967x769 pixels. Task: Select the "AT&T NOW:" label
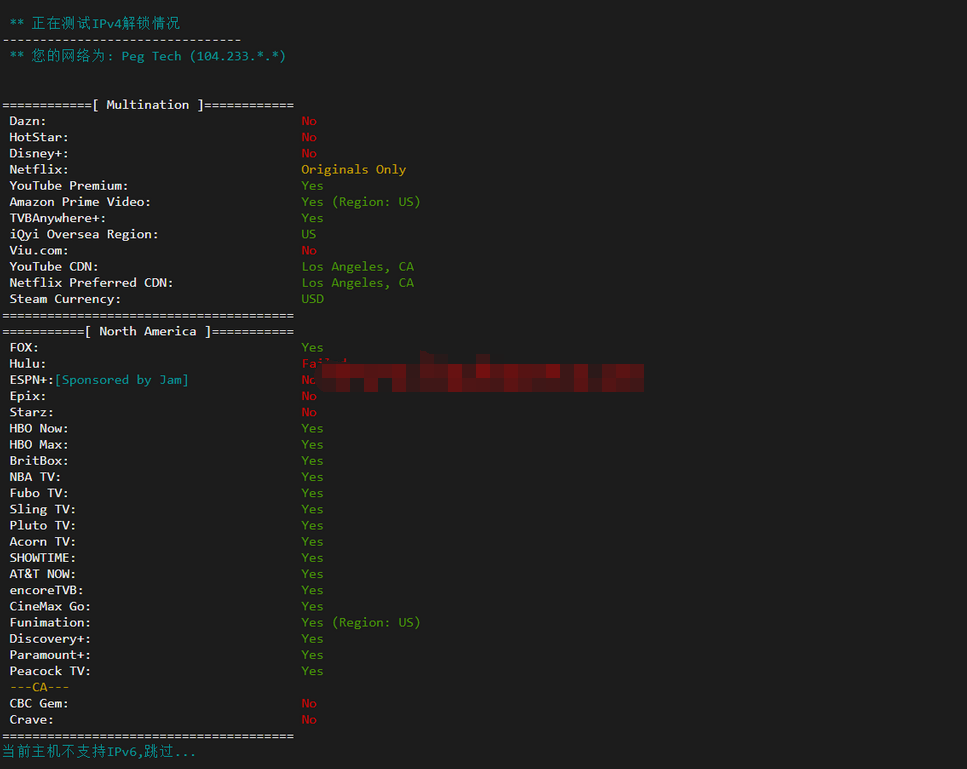43,574
